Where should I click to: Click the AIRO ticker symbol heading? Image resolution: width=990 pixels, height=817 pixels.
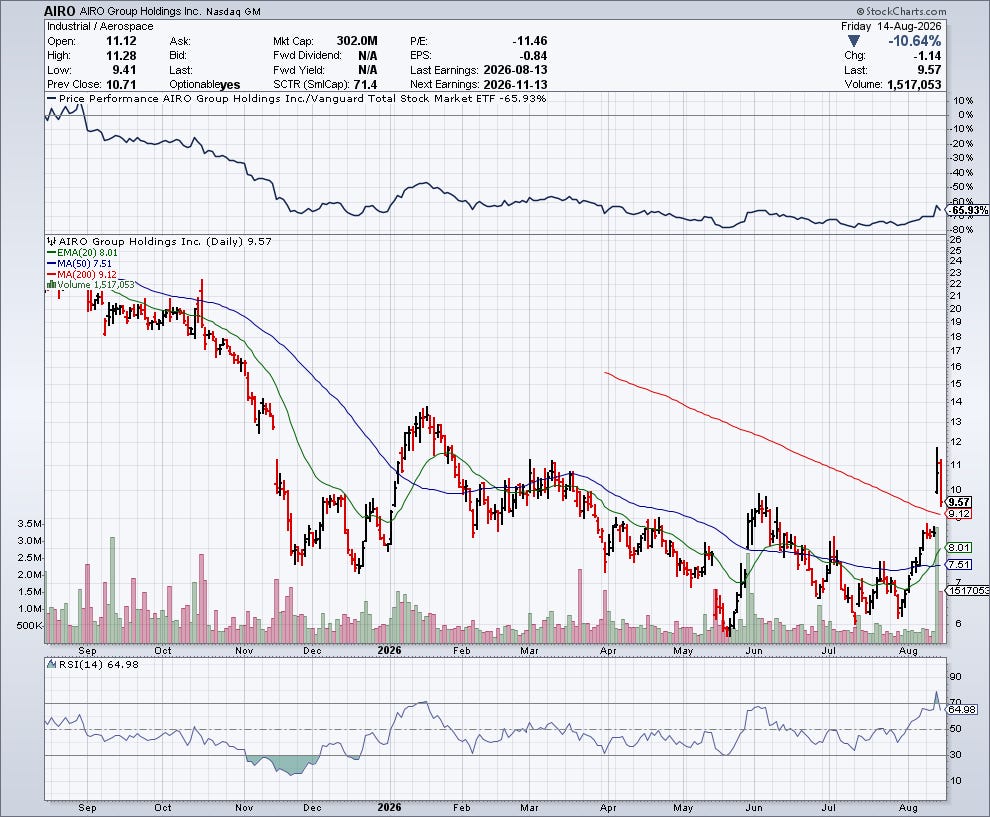(60, 11)
